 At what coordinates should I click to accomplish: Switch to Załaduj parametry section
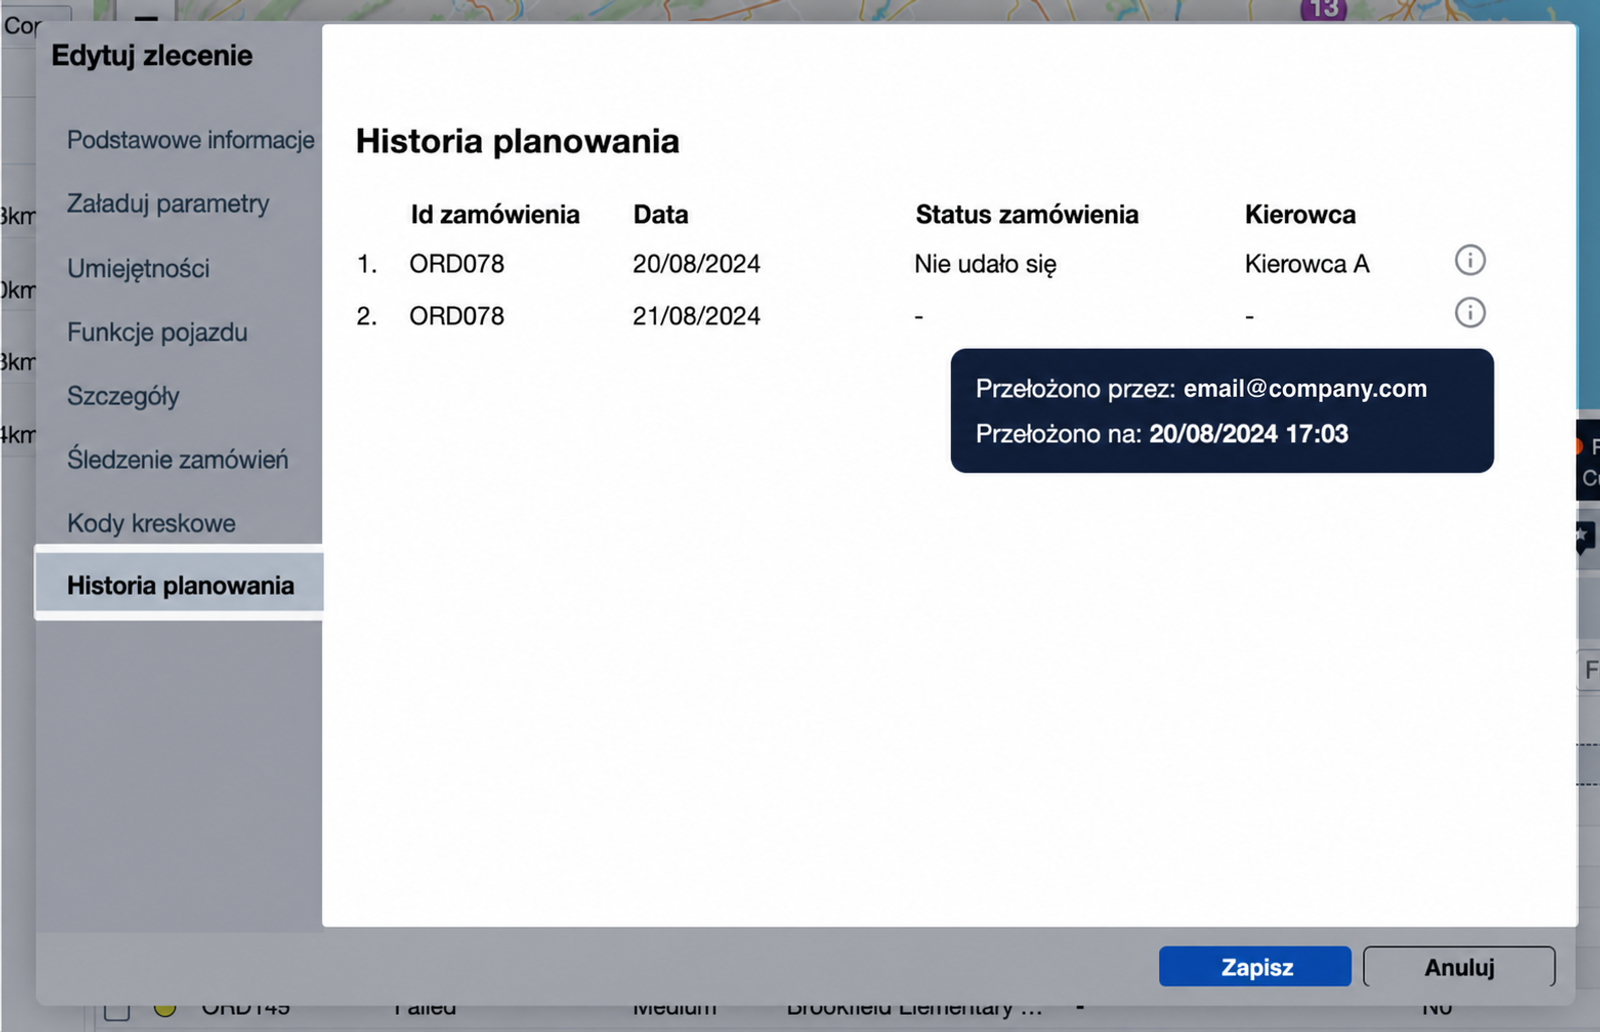[168, 204]
